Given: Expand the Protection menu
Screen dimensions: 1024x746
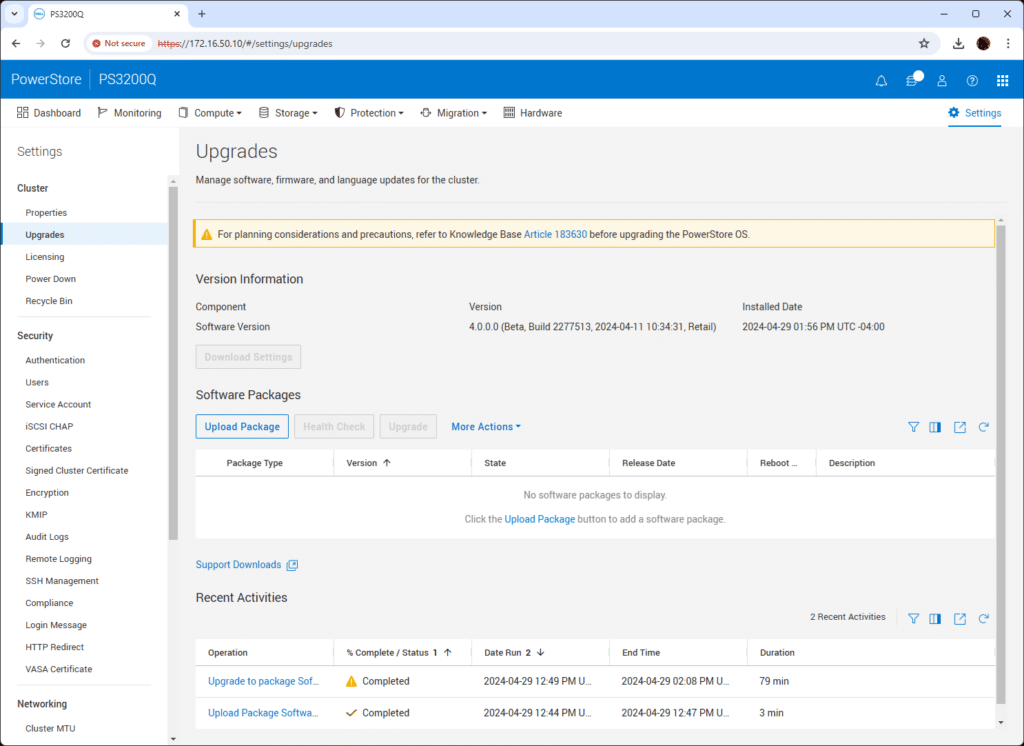Looking at the screenshot, I should pos(369,113).
